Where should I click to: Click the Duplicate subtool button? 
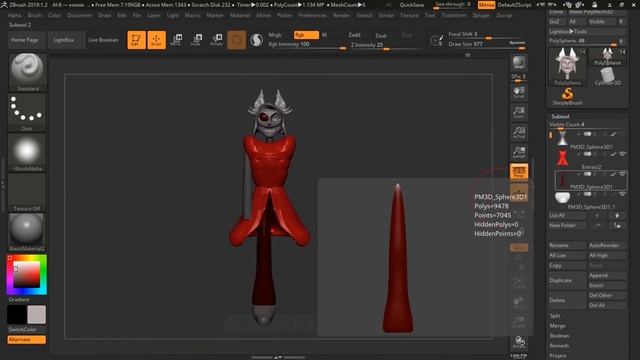pyautogui.click(x=567, y=280)
